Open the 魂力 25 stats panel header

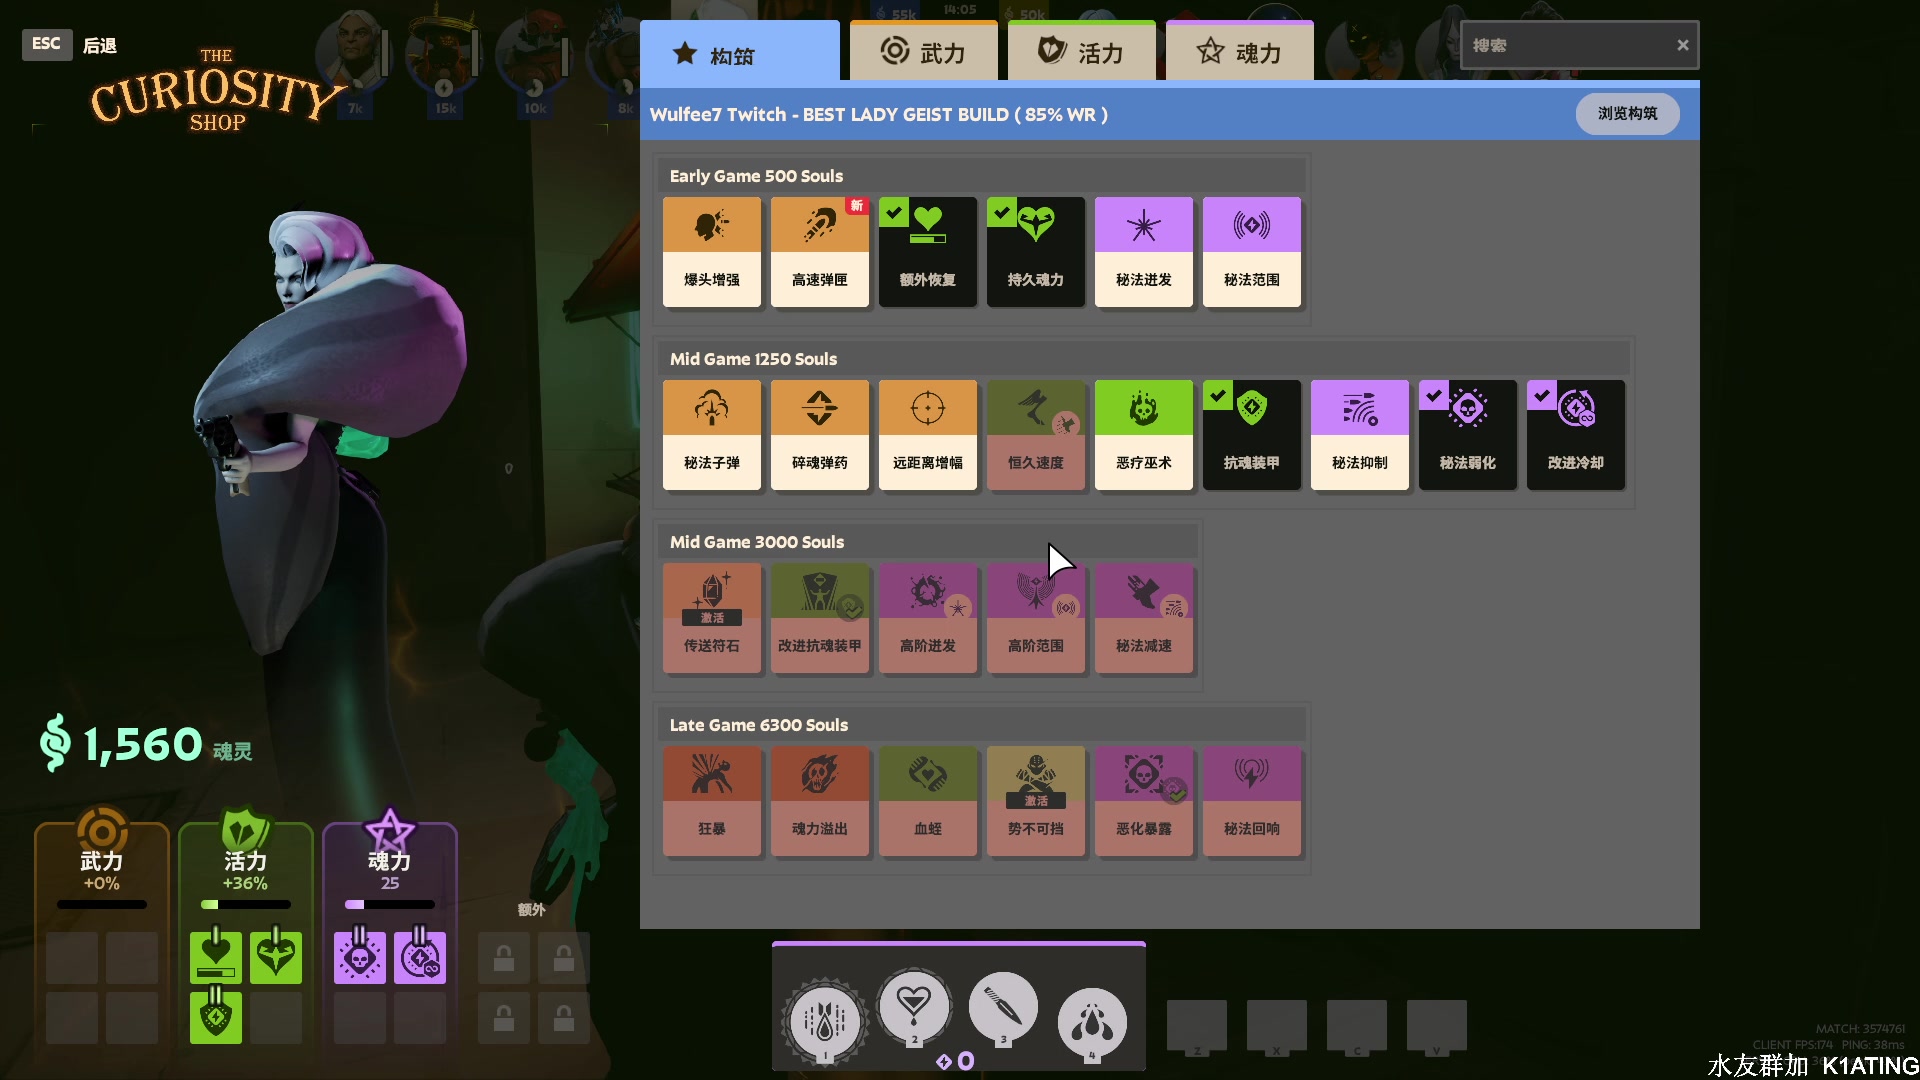(x=389, y=860)
